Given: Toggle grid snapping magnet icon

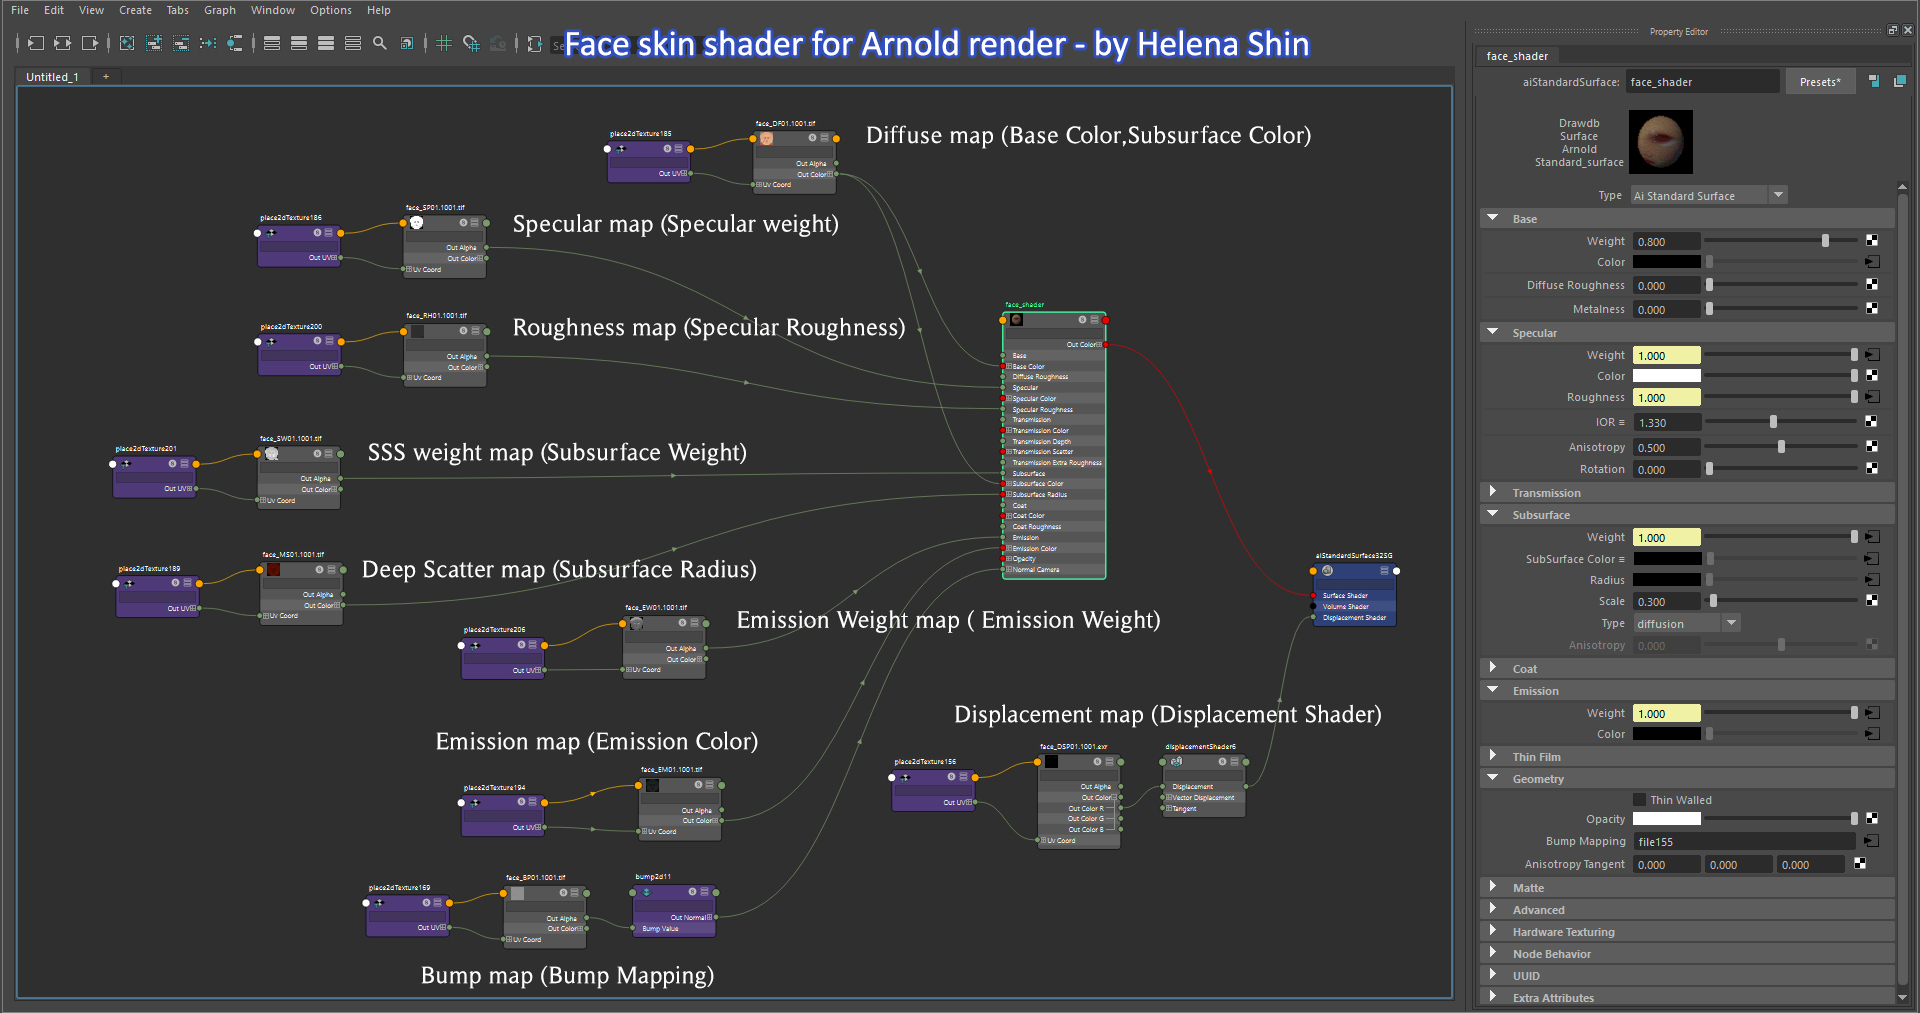Looking at the screenshot, I should pyautogui.click(x=471, y=43).
